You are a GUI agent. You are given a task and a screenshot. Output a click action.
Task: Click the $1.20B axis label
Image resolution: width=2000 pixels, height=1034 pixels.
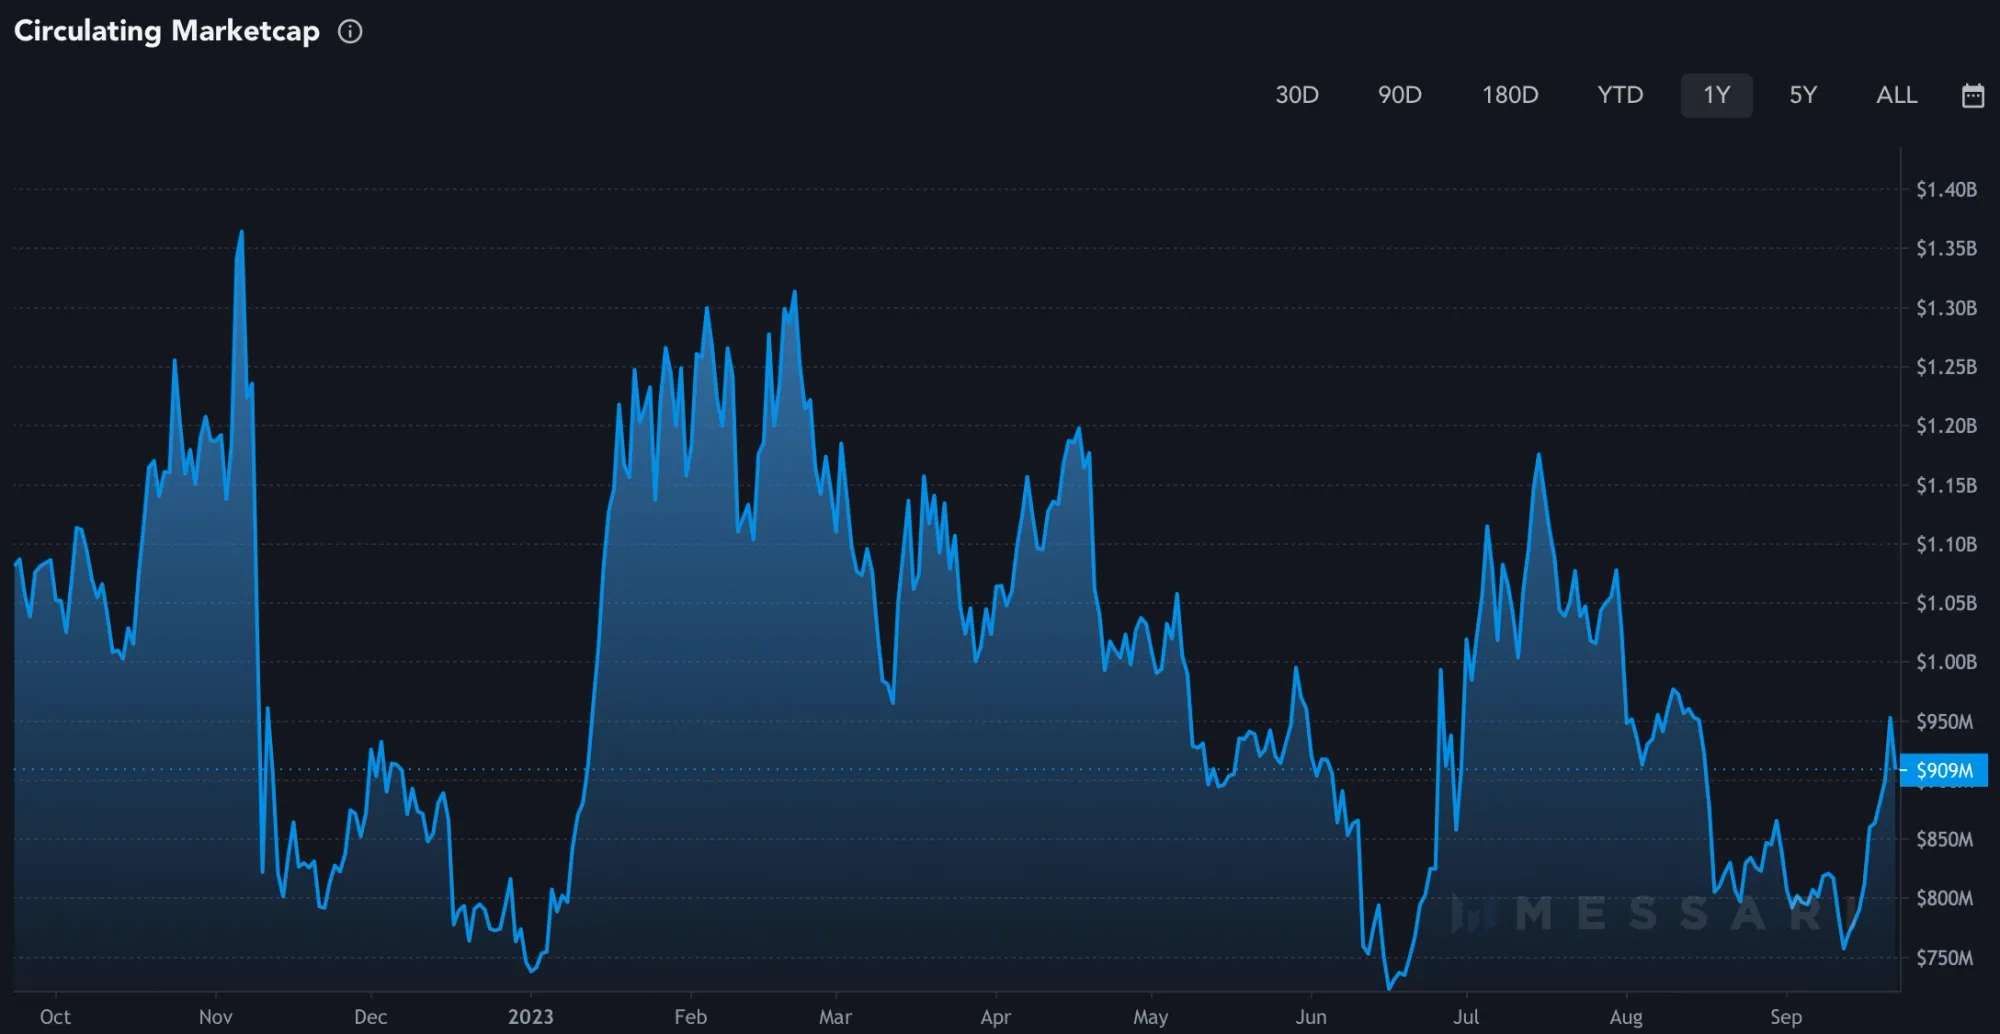[1946, 426]
